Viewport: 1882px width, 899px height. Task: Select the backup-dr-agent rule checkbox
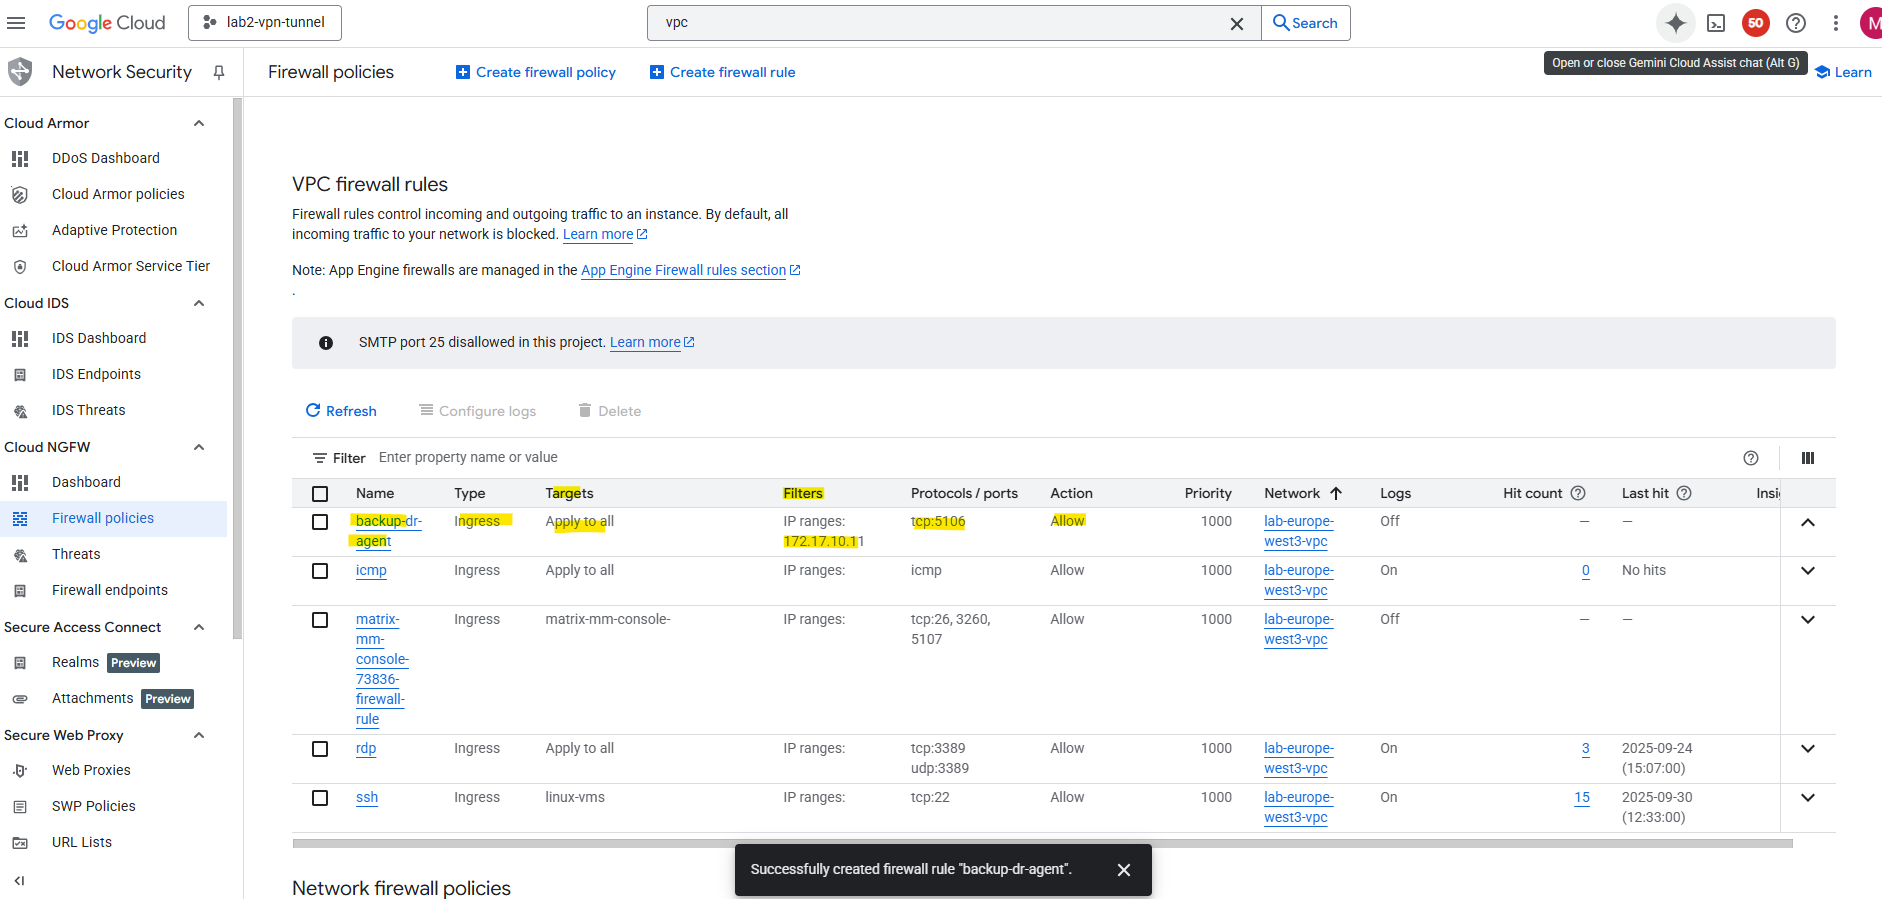[320, 522]
